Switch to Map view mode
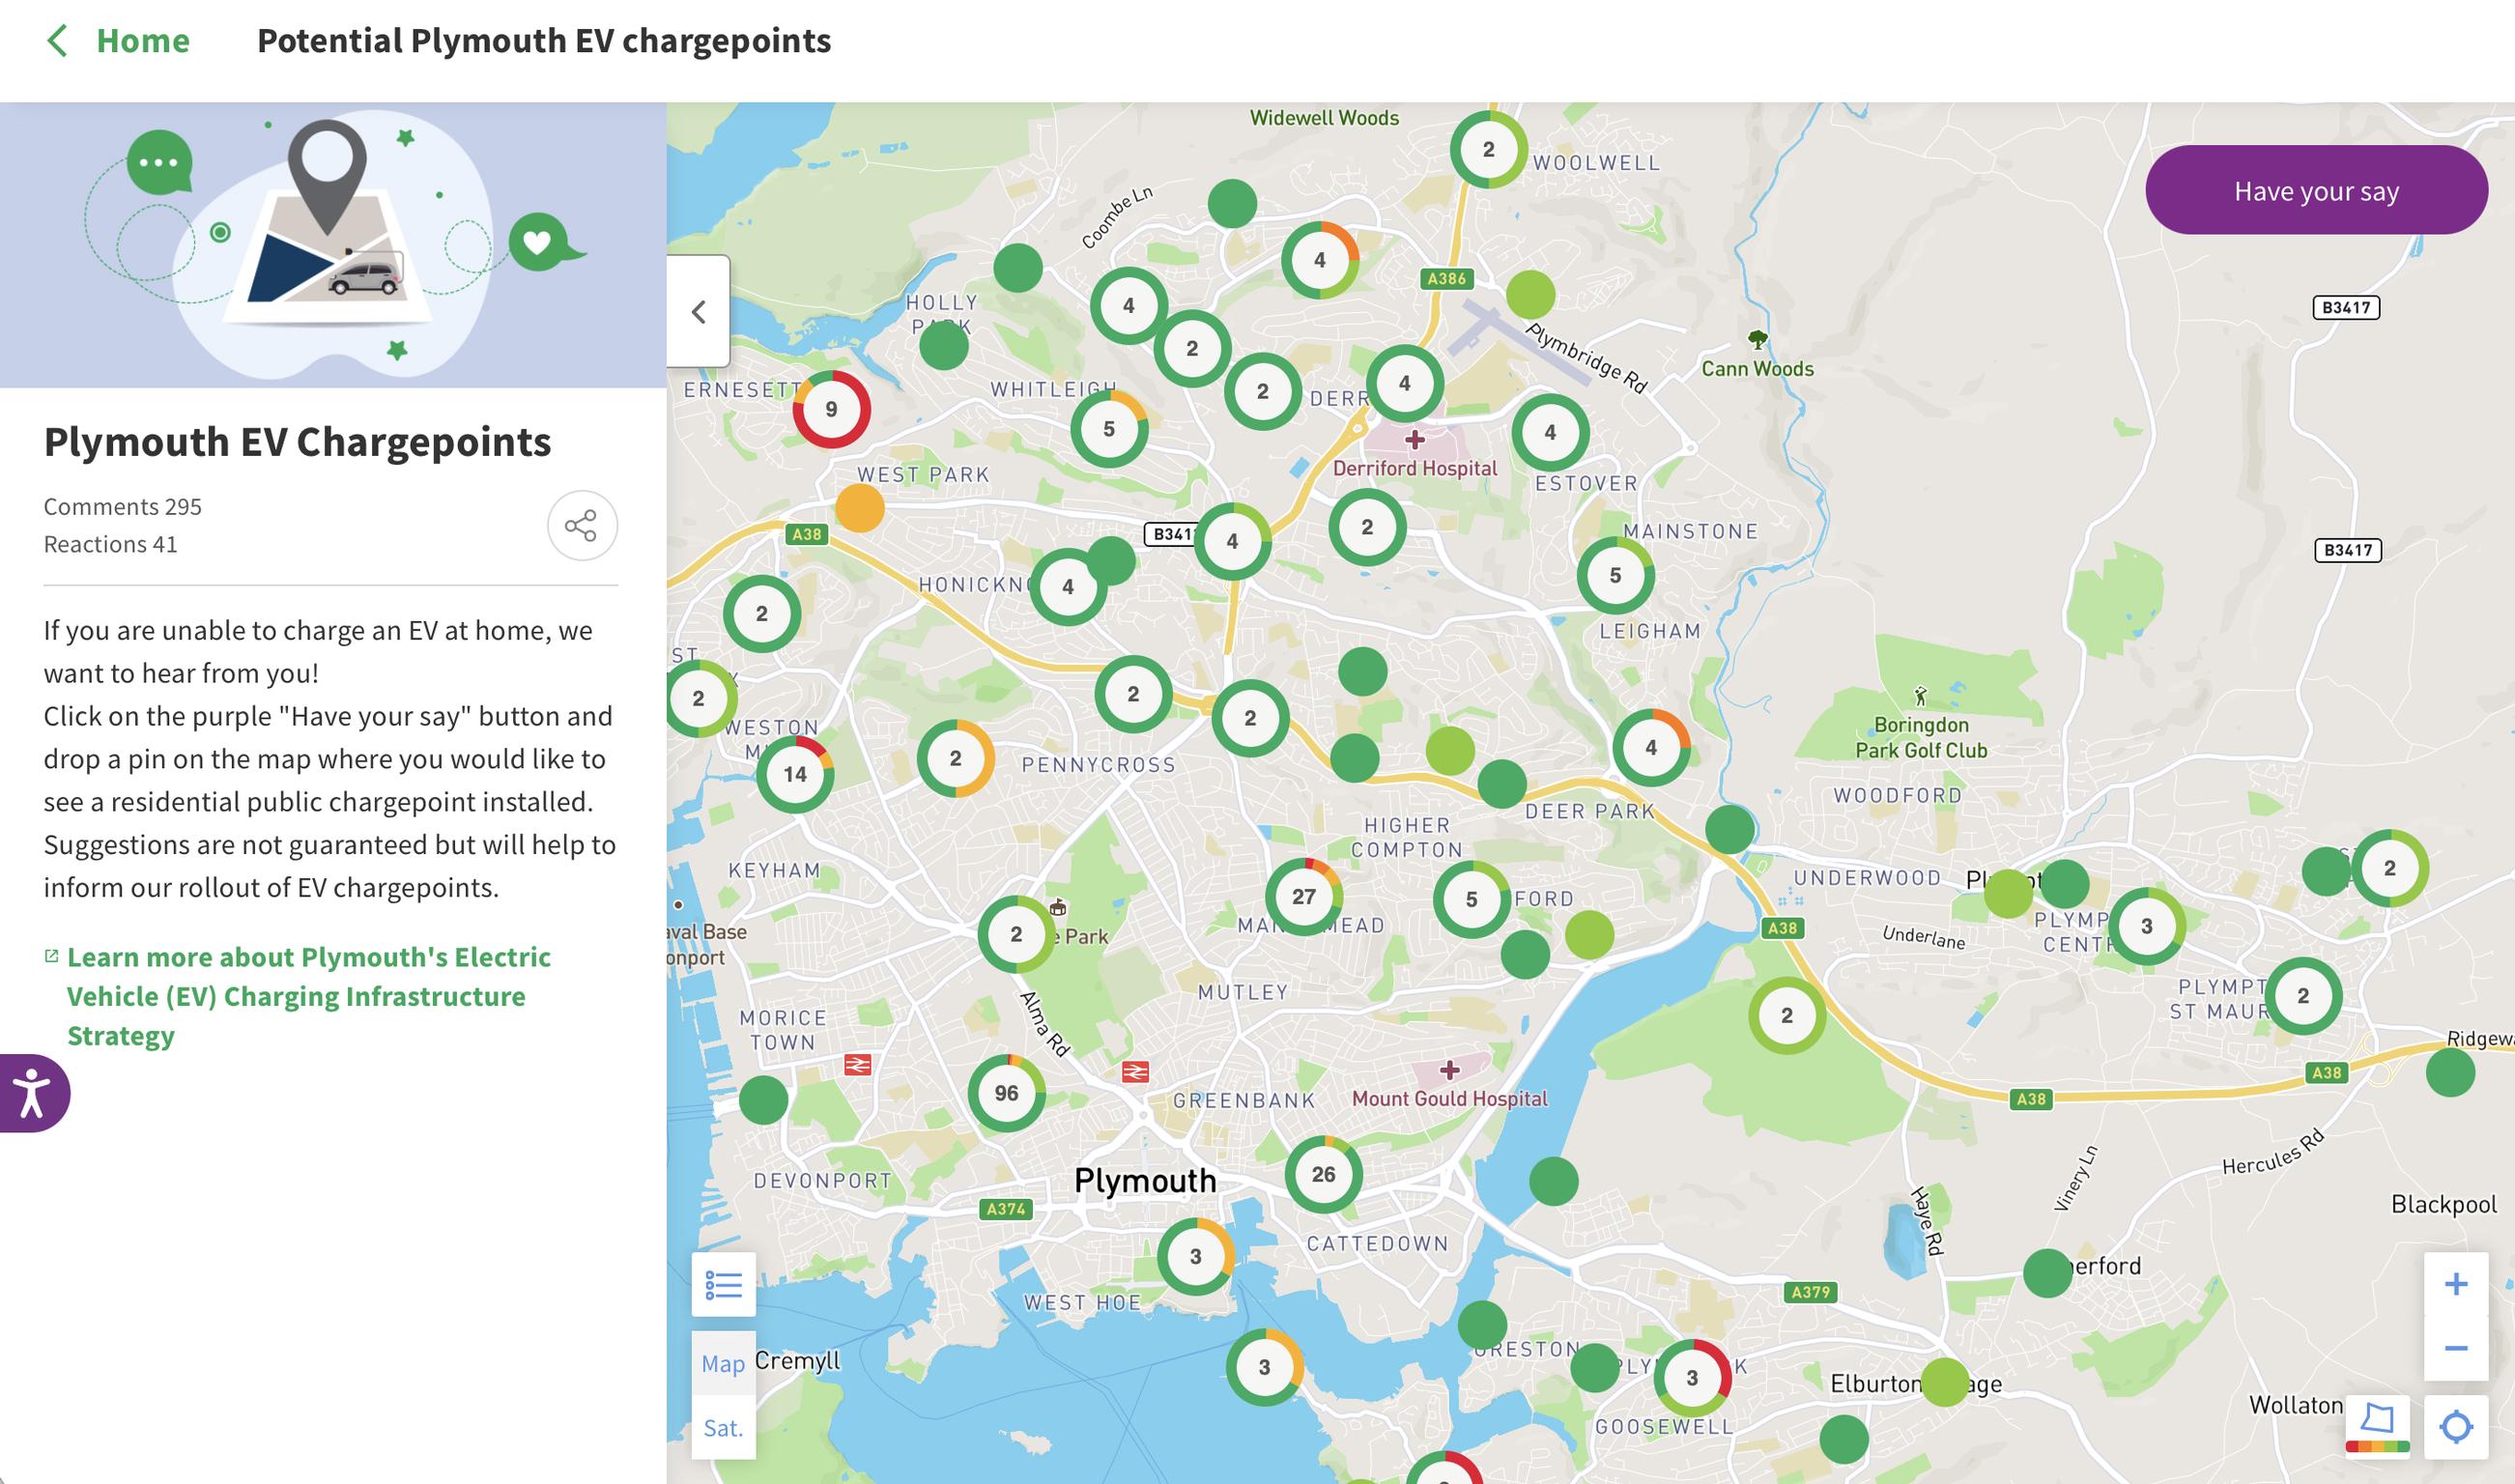This screenshot has width=2515, height=1484. (723, 1363)
